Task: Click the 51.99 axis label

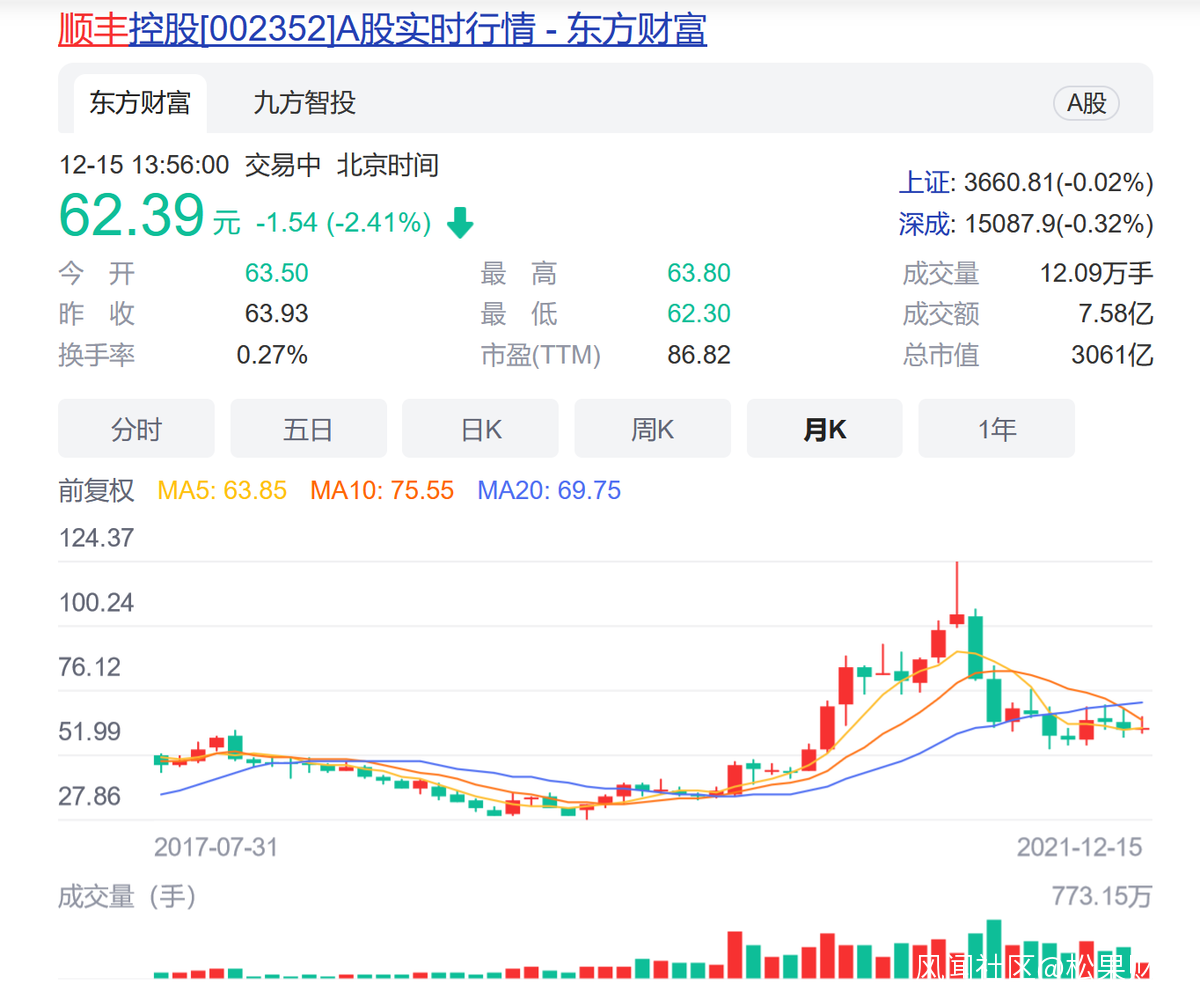Action: pos(90,732)
